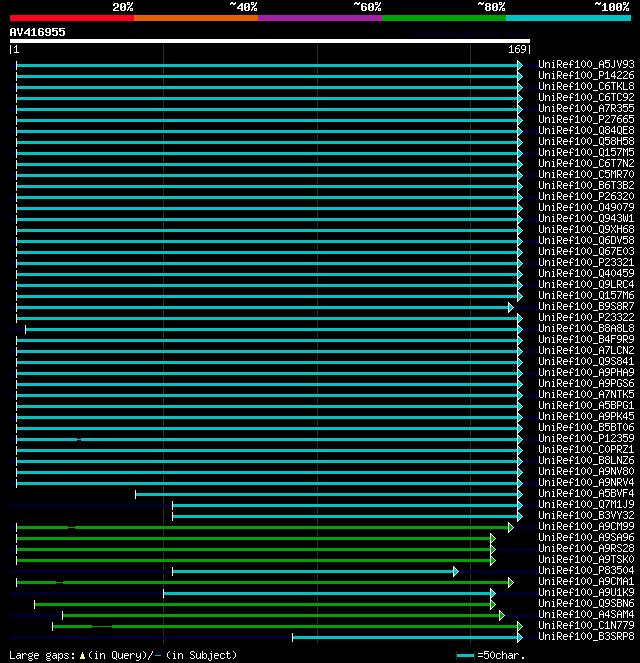Click the UniRef100_Q84QE8 label
The image size is (640, 663).
586,131
